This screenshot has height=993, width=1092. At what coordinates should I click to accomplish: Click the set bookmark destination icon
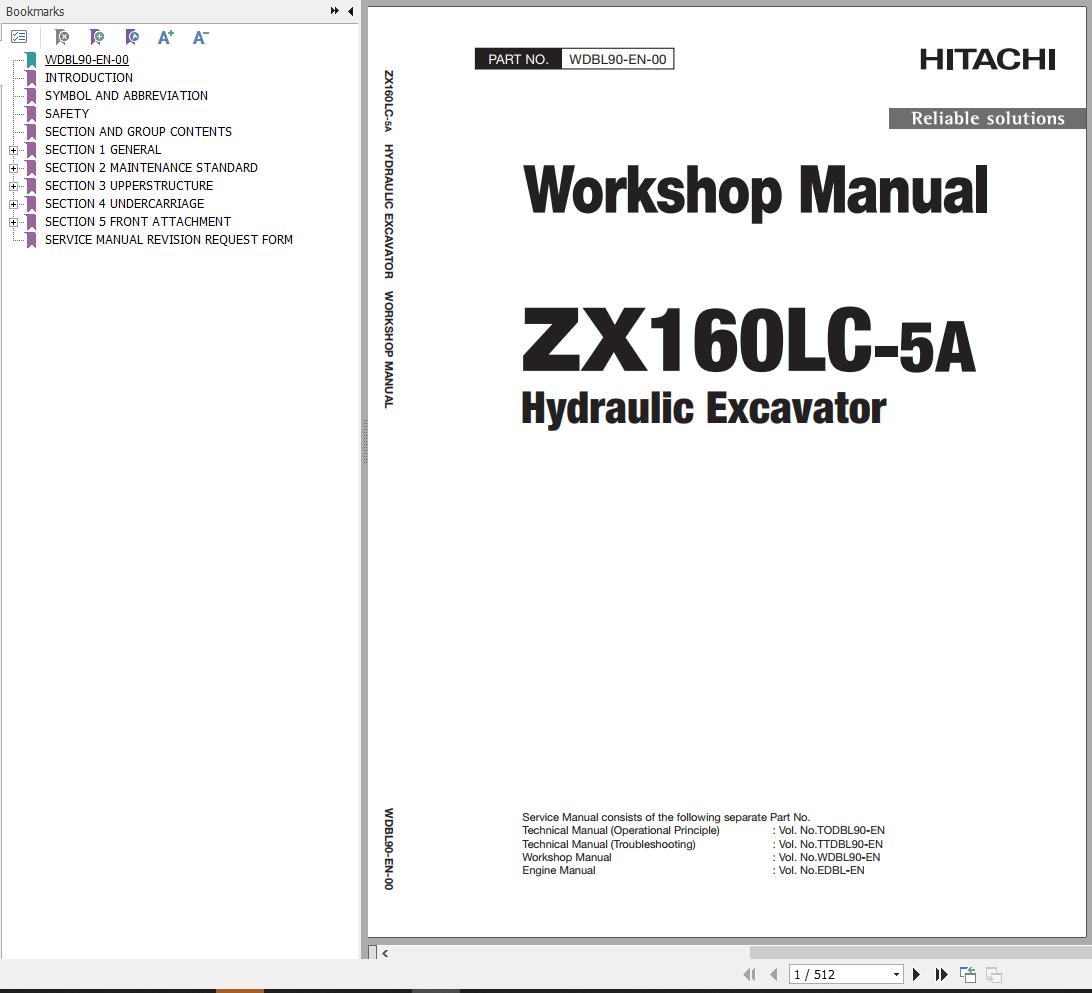point(132,37)
